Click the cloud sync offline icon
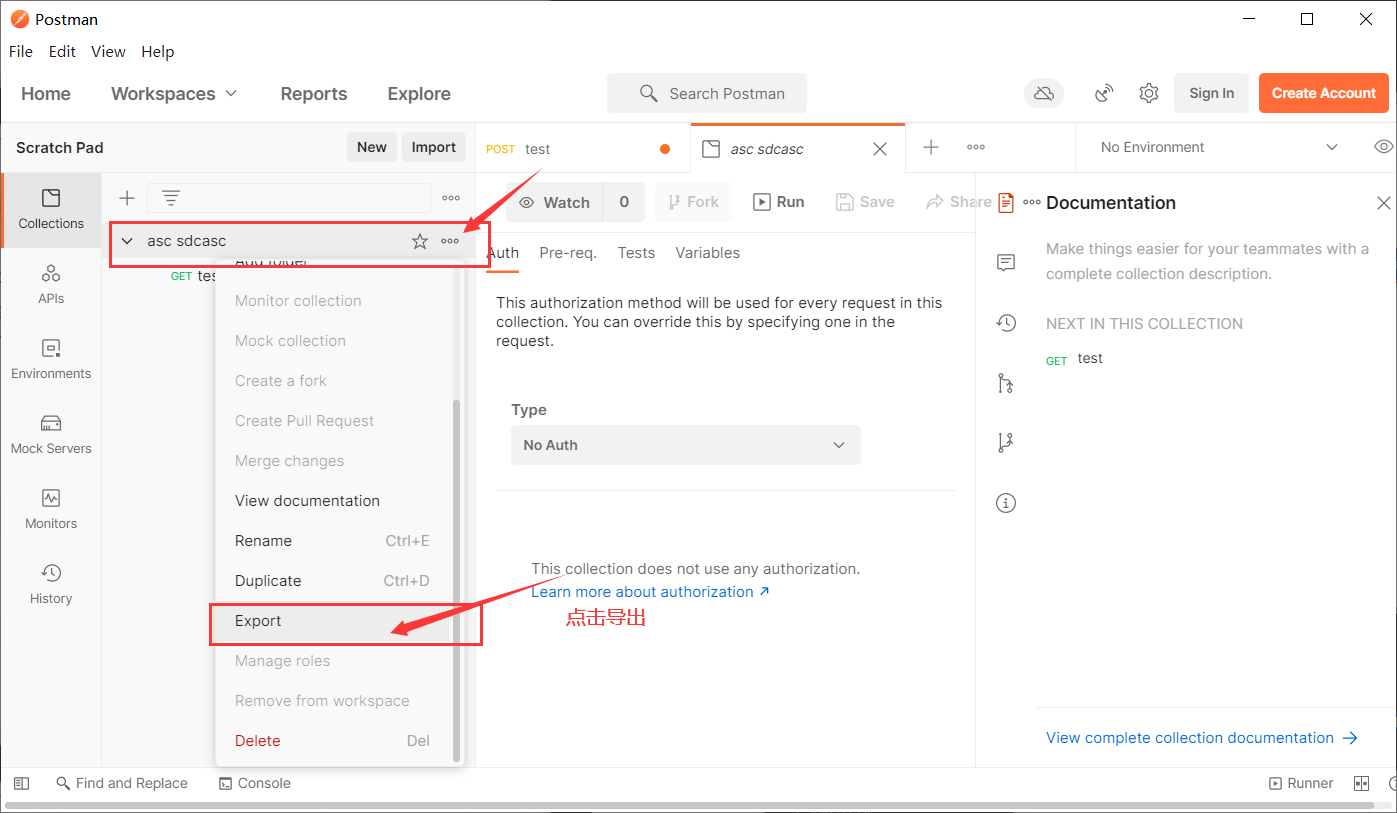Viewport: 1397px width, 813px height. [x=1044, y=93]
